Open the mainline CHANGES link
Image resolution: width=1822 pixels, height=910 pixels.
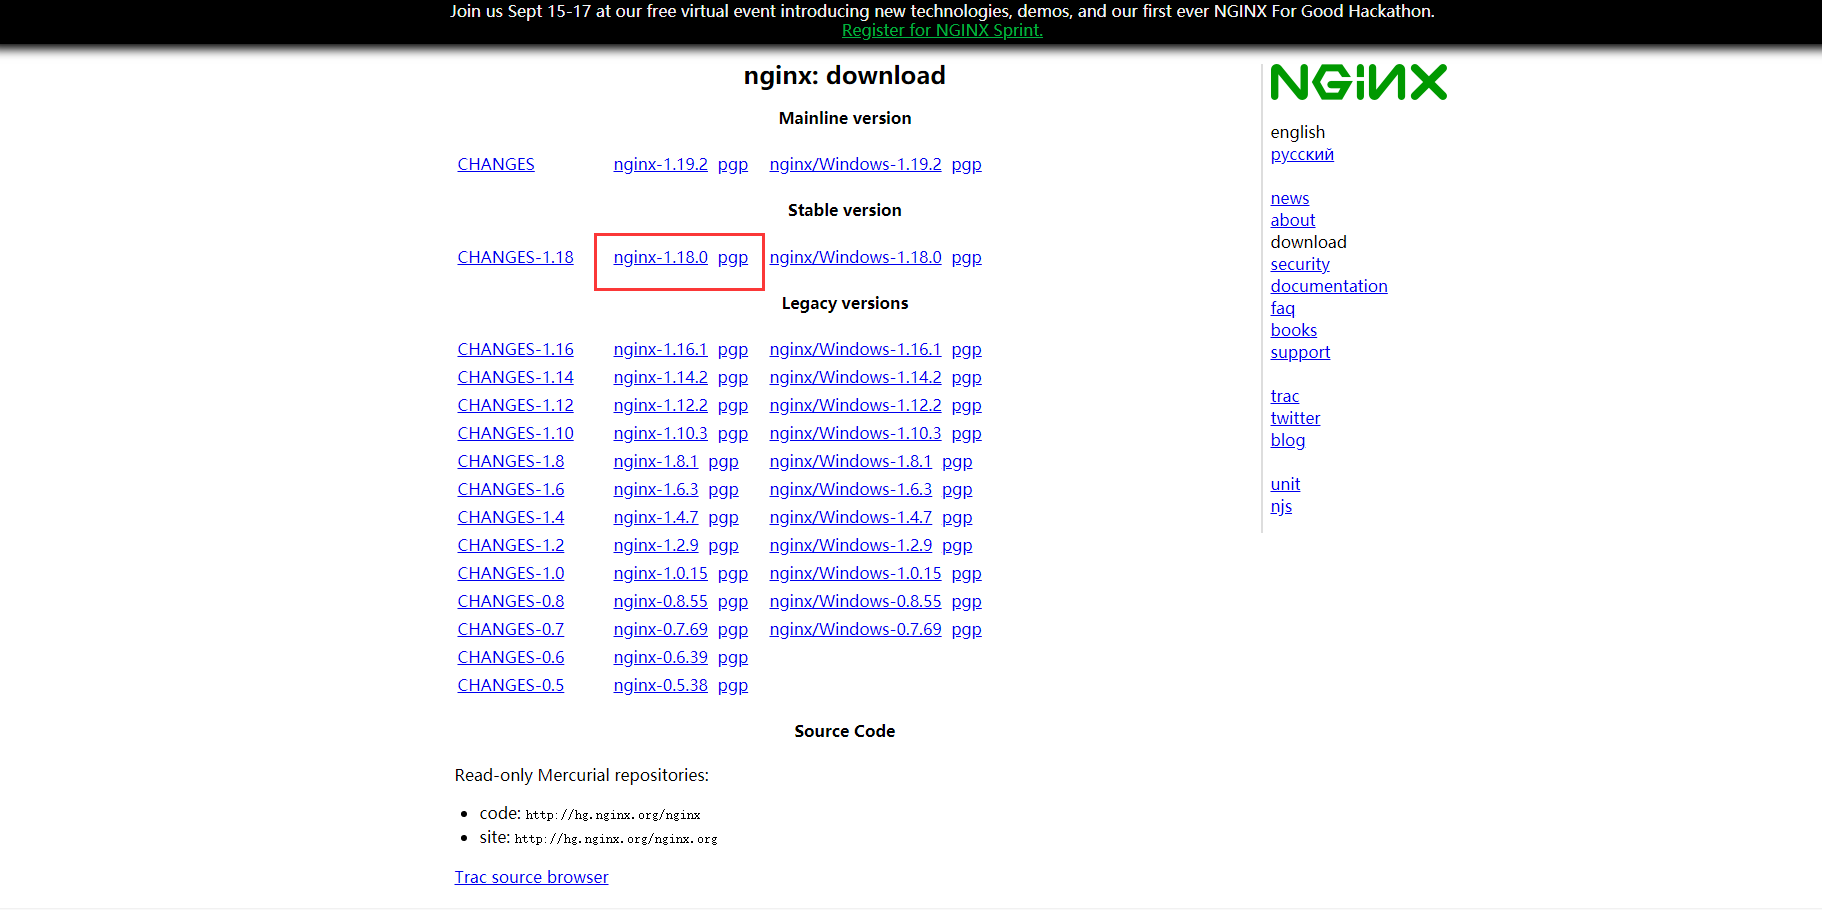coord(496,164)
